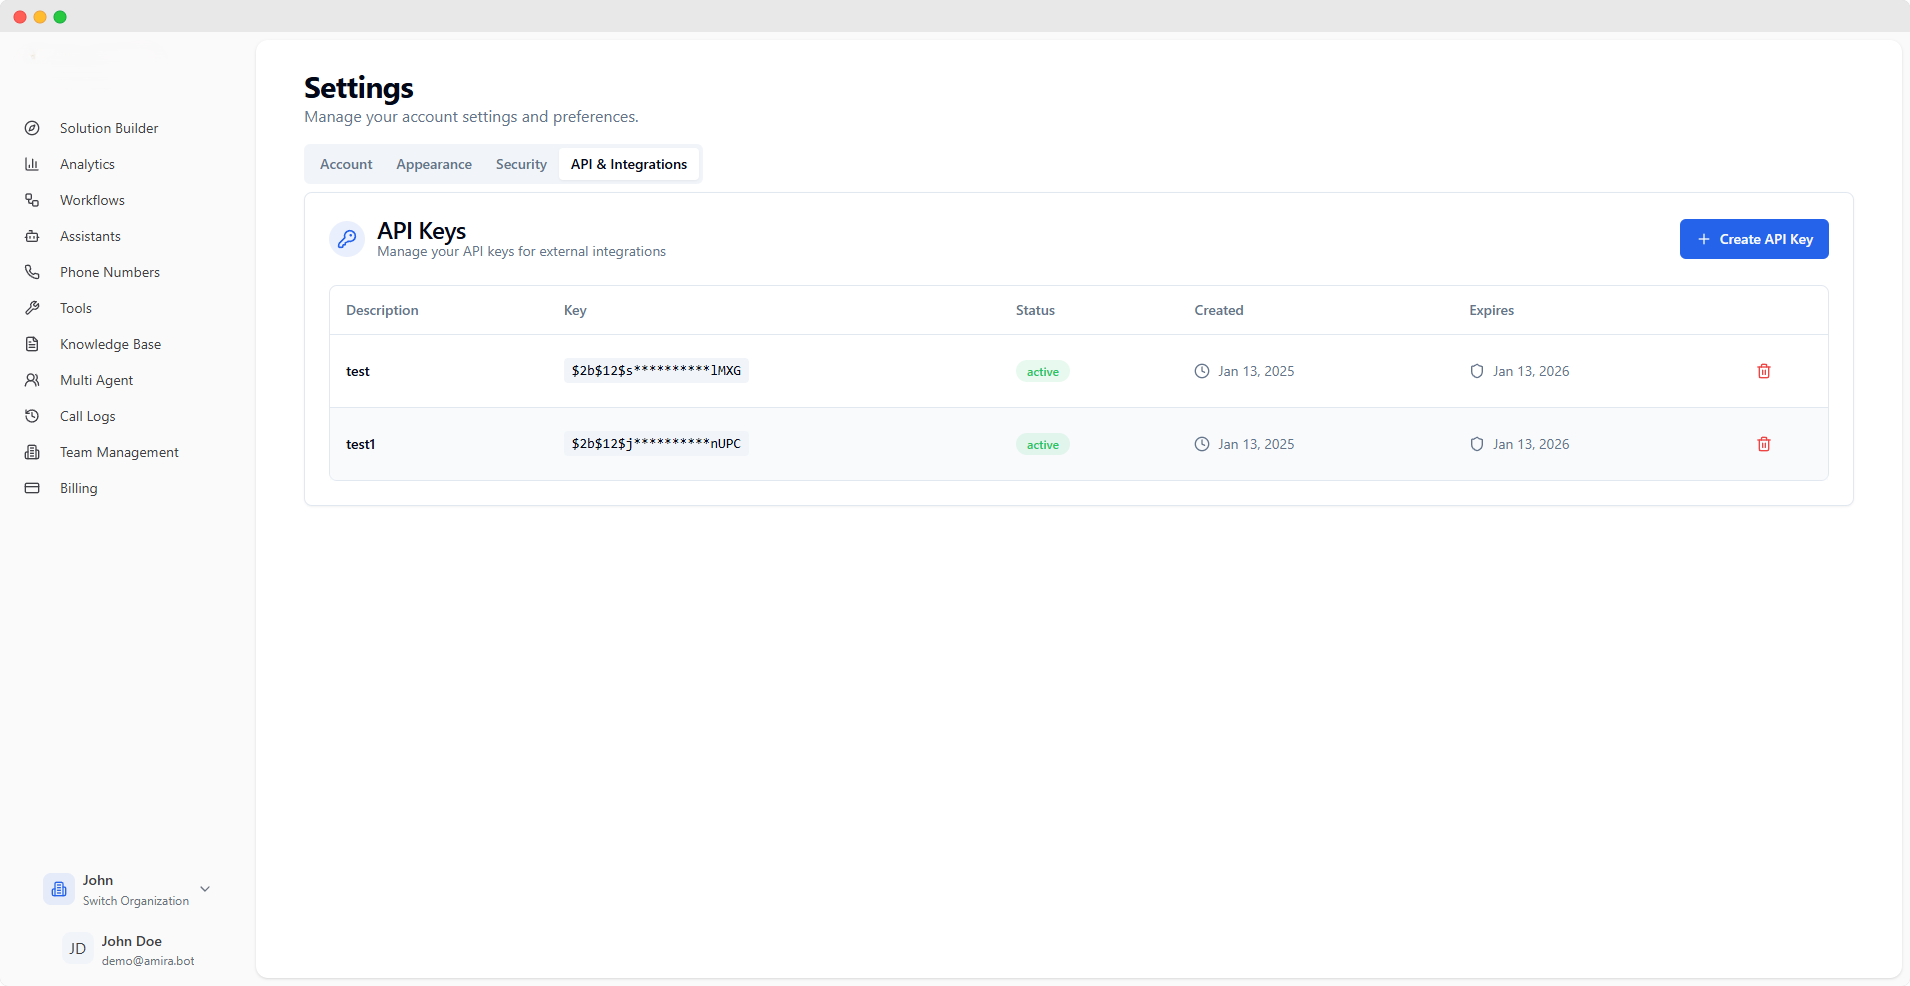This screenshot has width=1910, height=986.
Task: Select the Call Logs history icon
Action: [33, 416]
